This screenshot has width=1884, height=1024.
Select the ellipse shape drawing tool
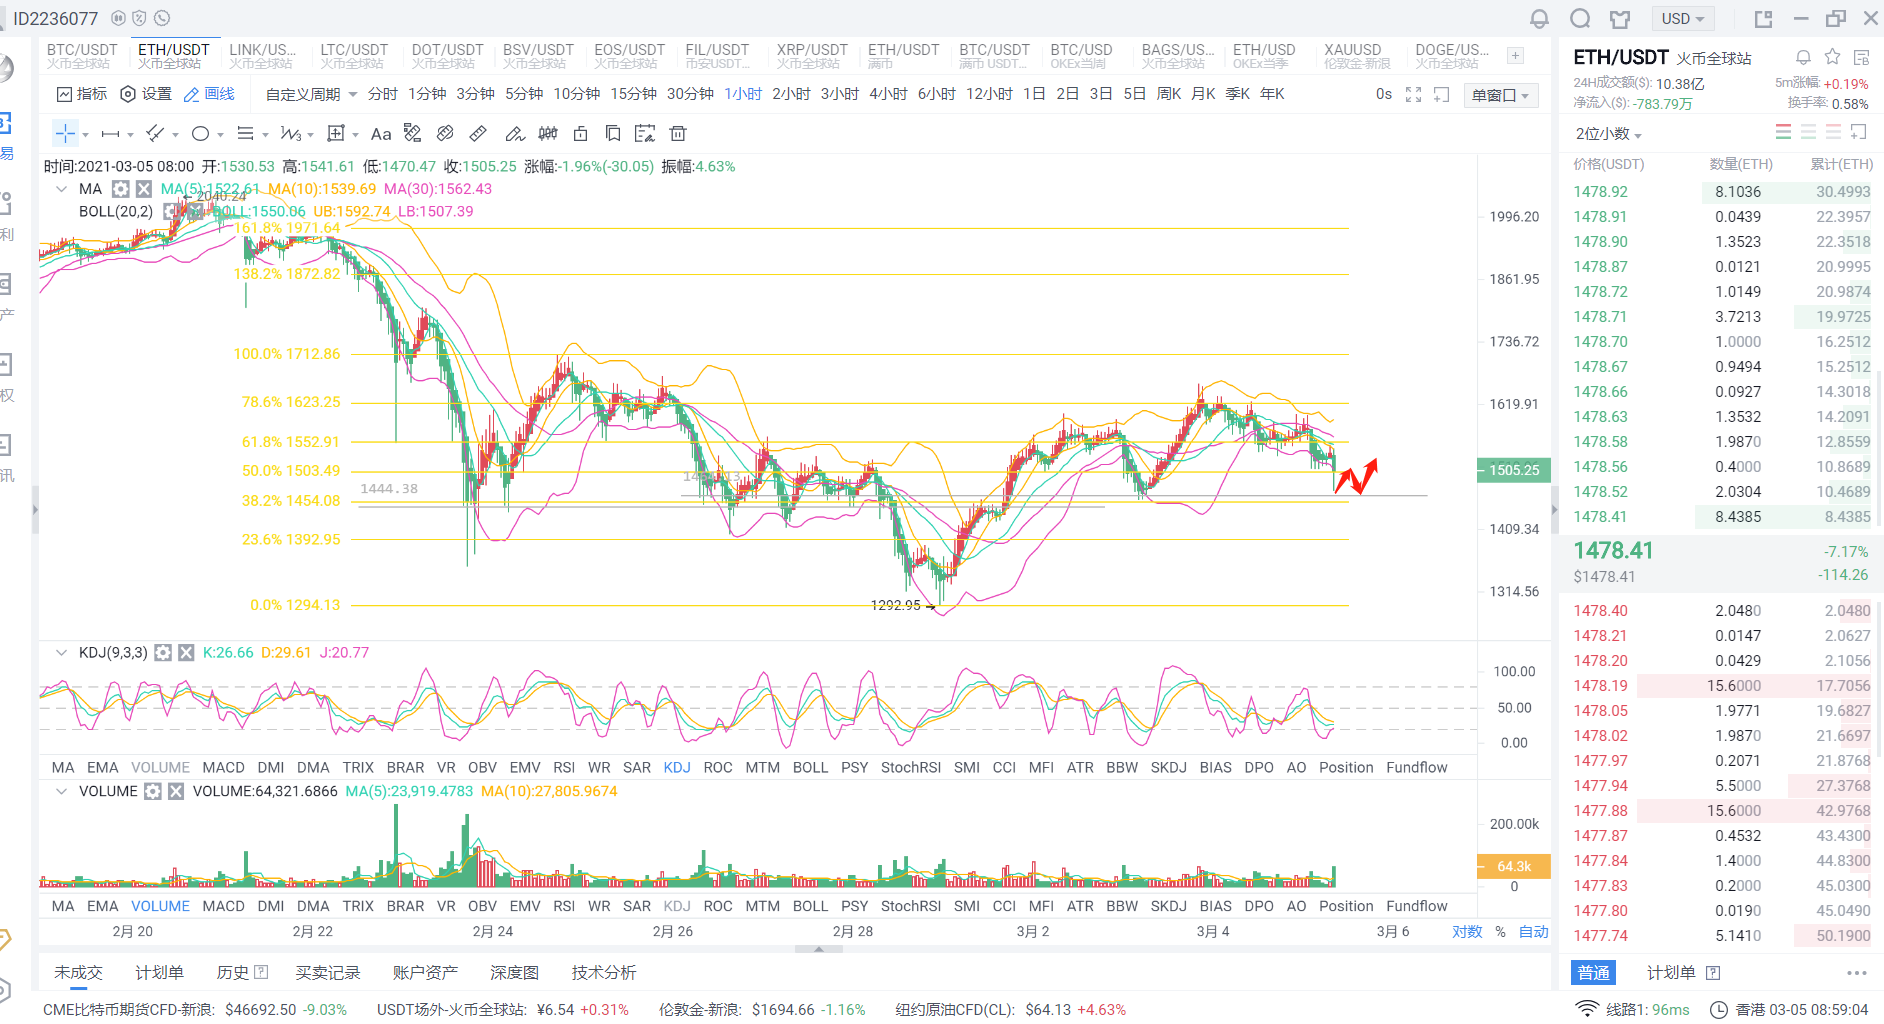[x=200, y=133]
